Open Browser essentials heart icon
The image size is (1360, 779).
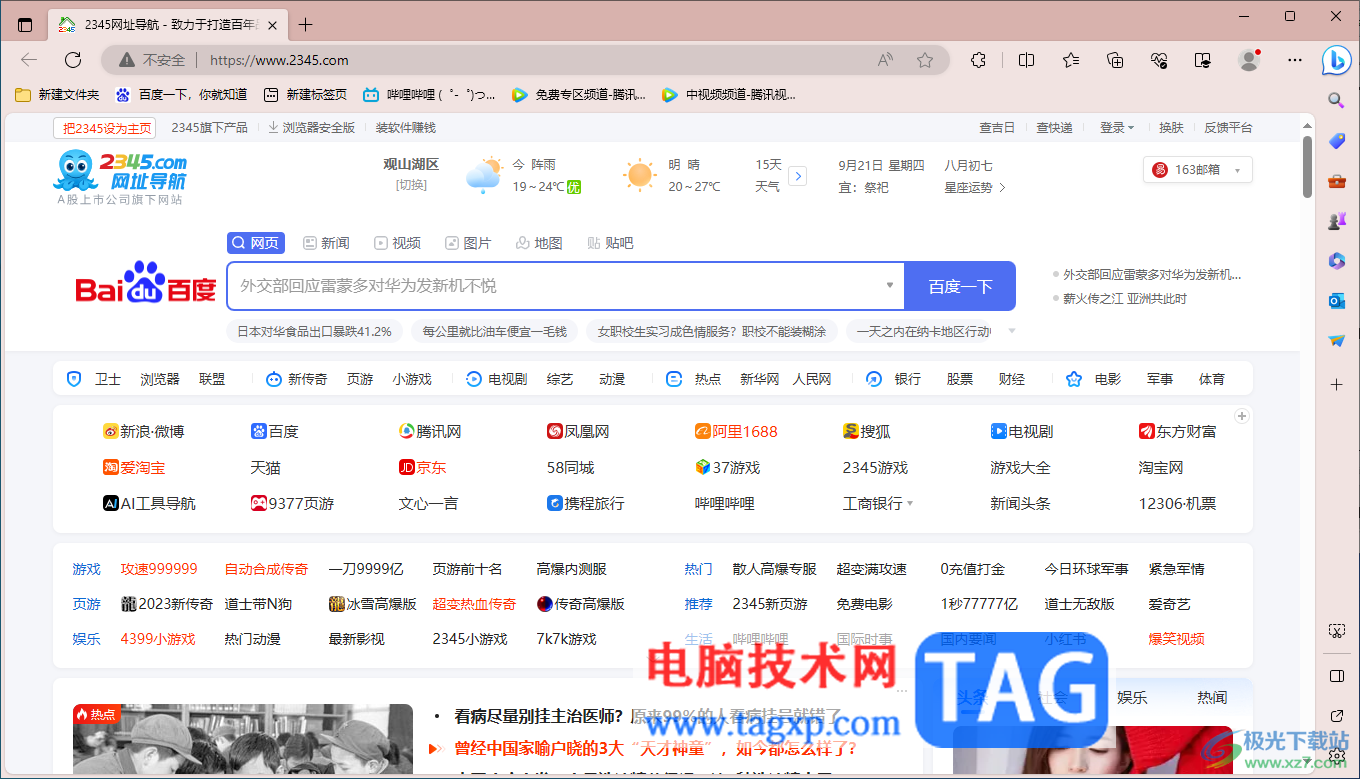tap(1160, 60)
